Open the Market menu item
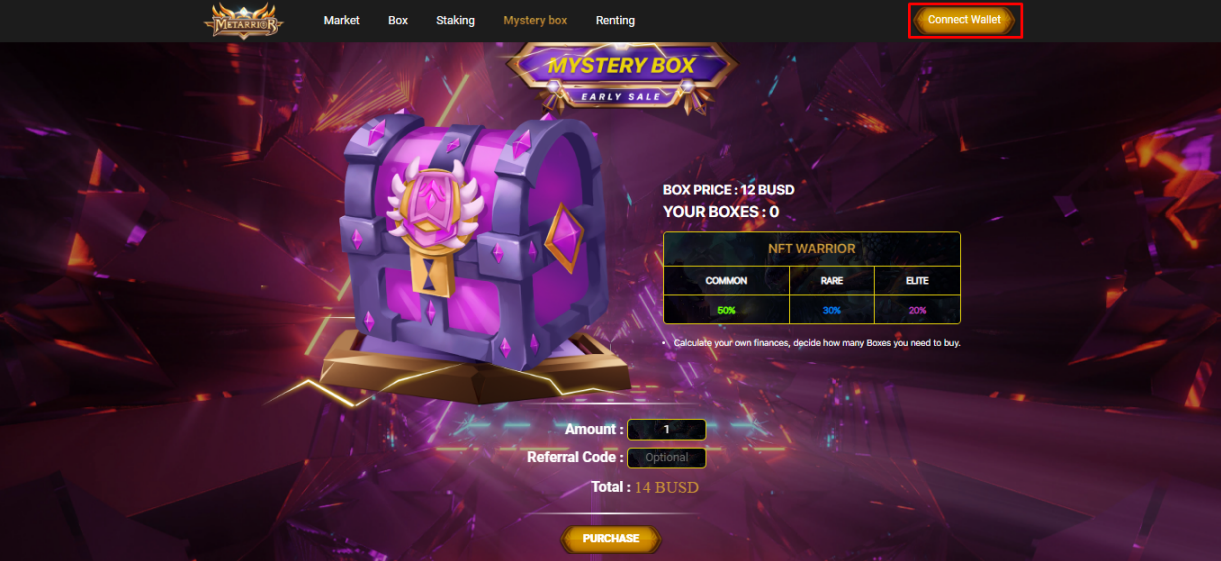This screenshot has height=561, width=1221. (x=341, y=20)
